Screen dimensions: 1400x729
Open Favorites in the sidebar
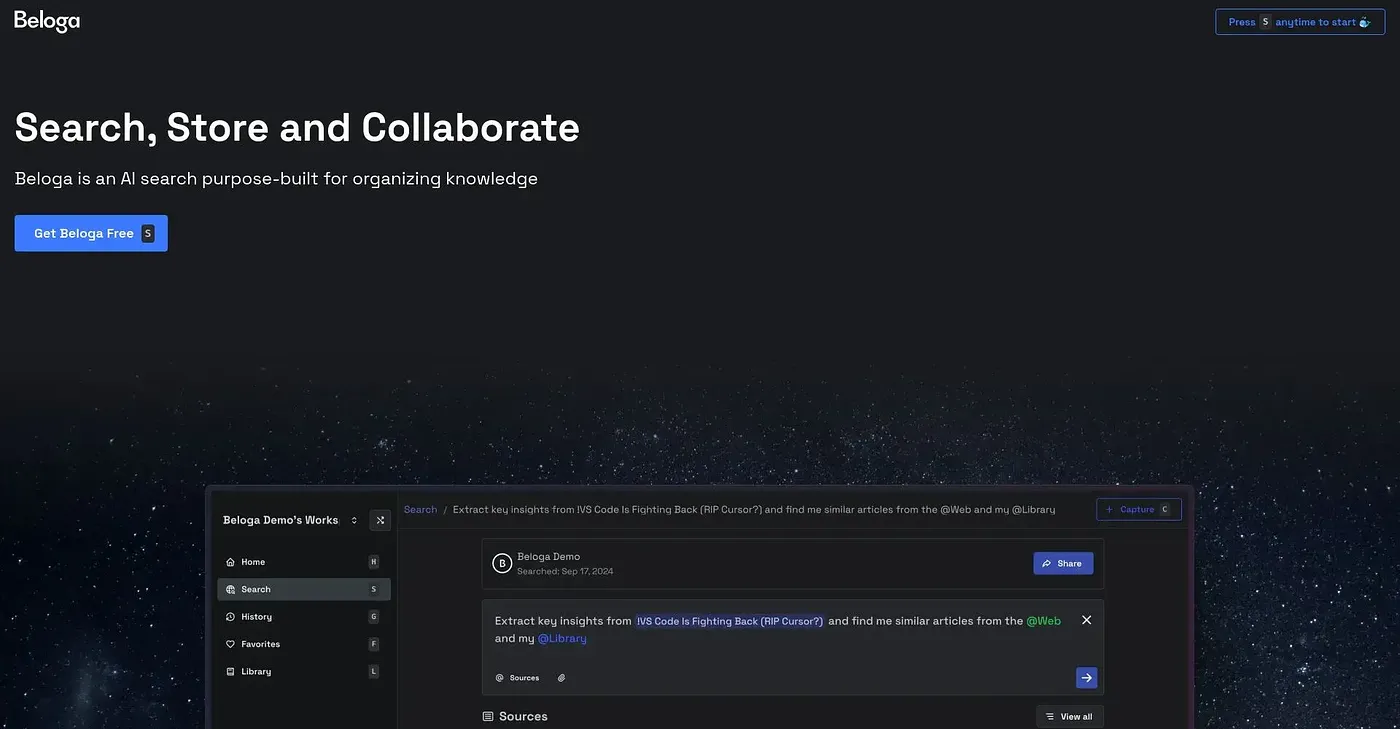(x=304, y=644)
